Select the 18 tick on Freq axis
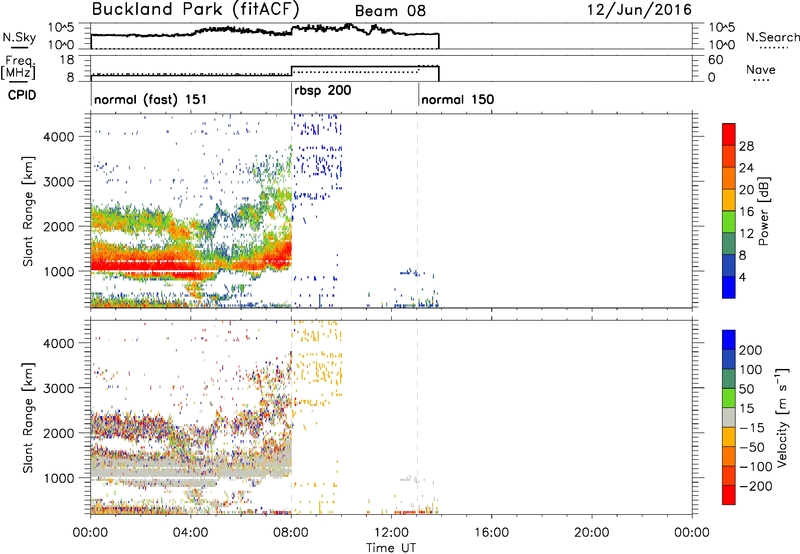 [x=68, y=60]
